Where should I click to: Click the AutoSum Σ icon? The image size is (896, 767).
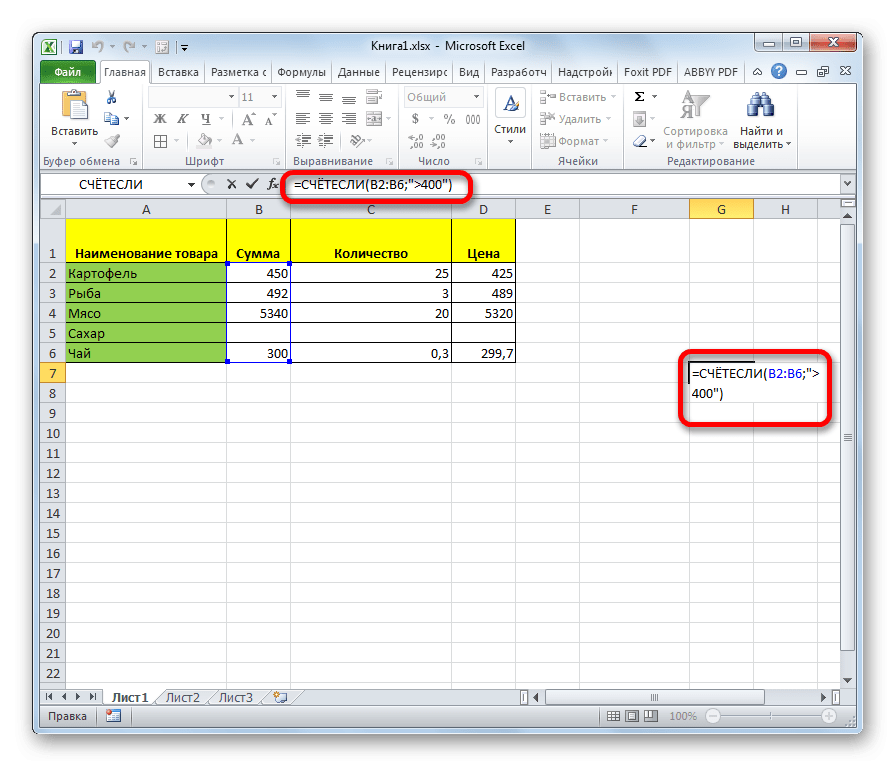pyautogui.click(x=639, y=97)
